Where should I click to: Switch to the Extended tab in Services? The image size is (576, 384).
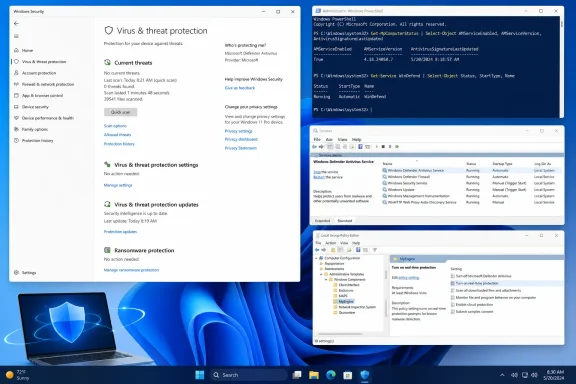tap(323, 221)
